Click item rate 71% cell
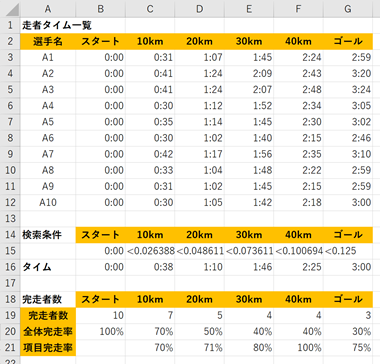The height and width of the screenshot is (364, 380). pyautogui.click(x=199, y=348)
